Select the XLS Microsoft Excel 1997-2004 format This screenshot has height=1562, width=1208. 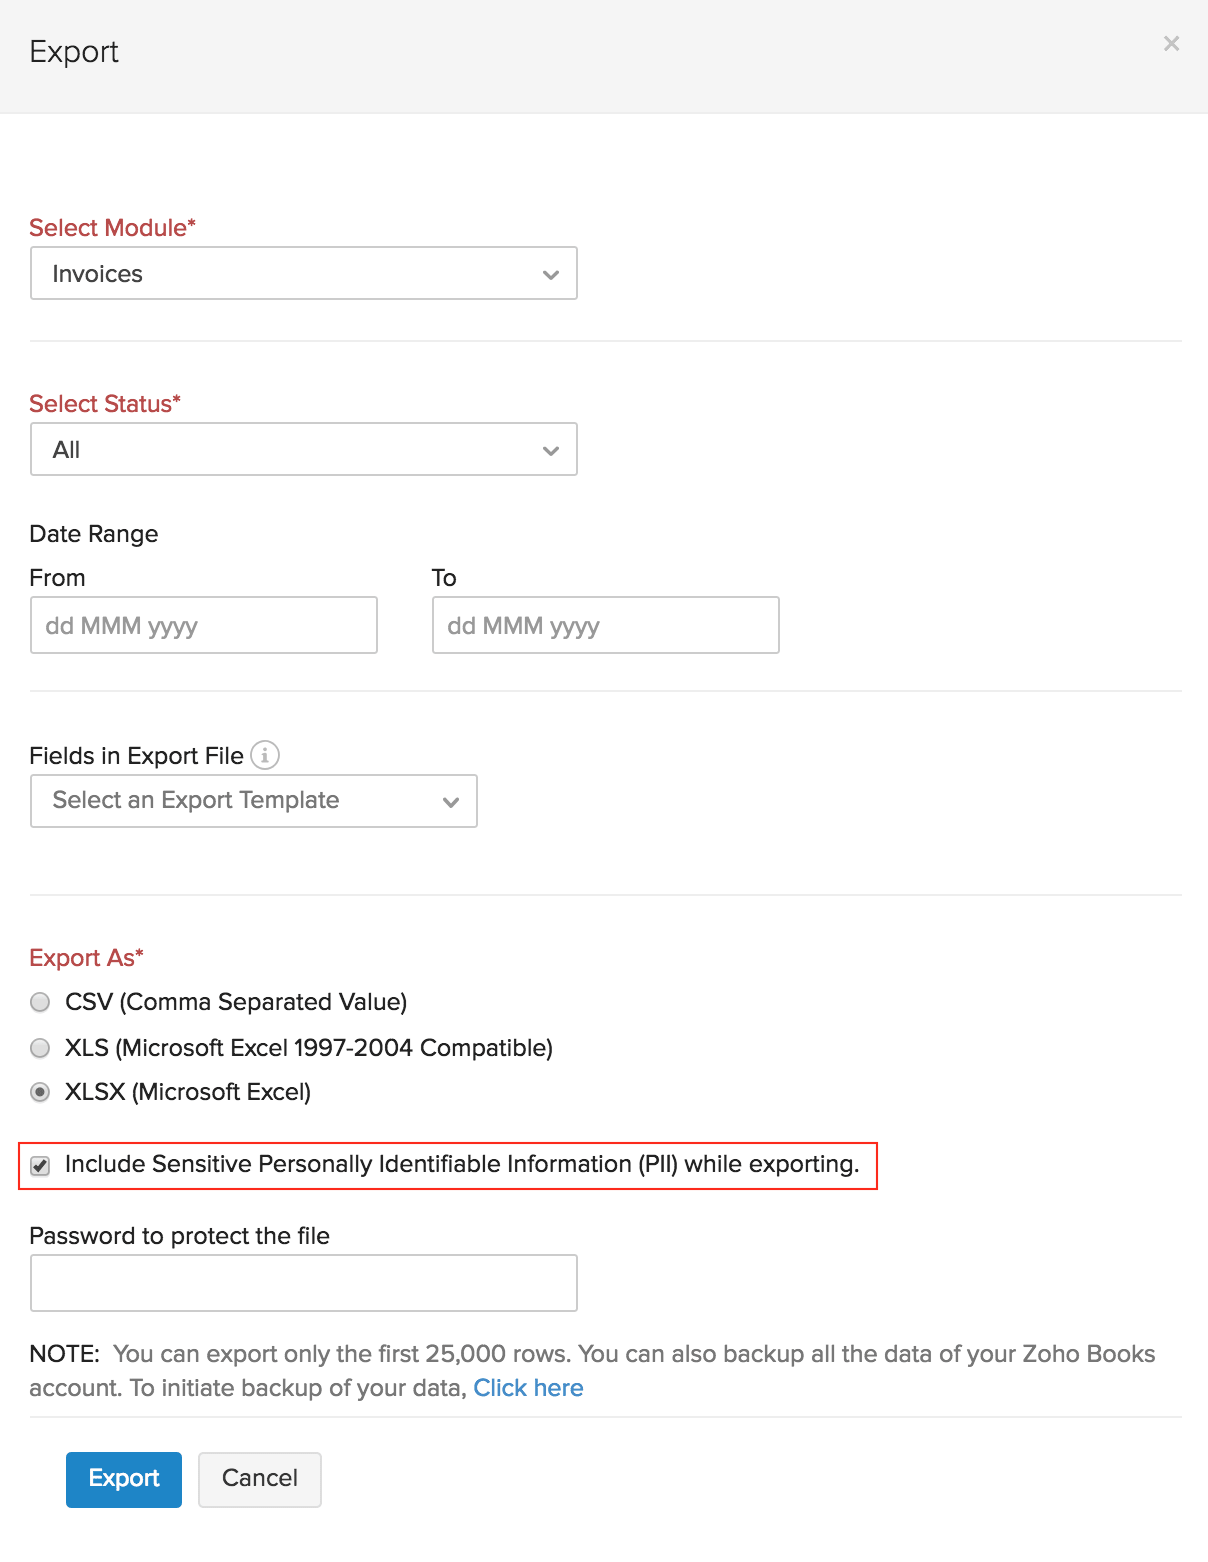[x=40, y=1048]
